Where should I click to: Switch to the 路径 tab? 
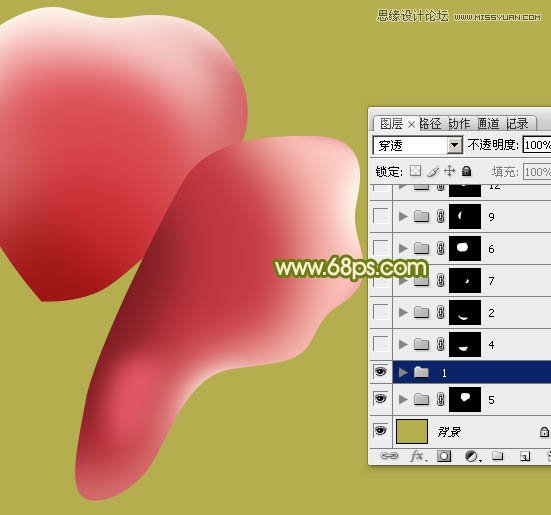pos(431,124)
